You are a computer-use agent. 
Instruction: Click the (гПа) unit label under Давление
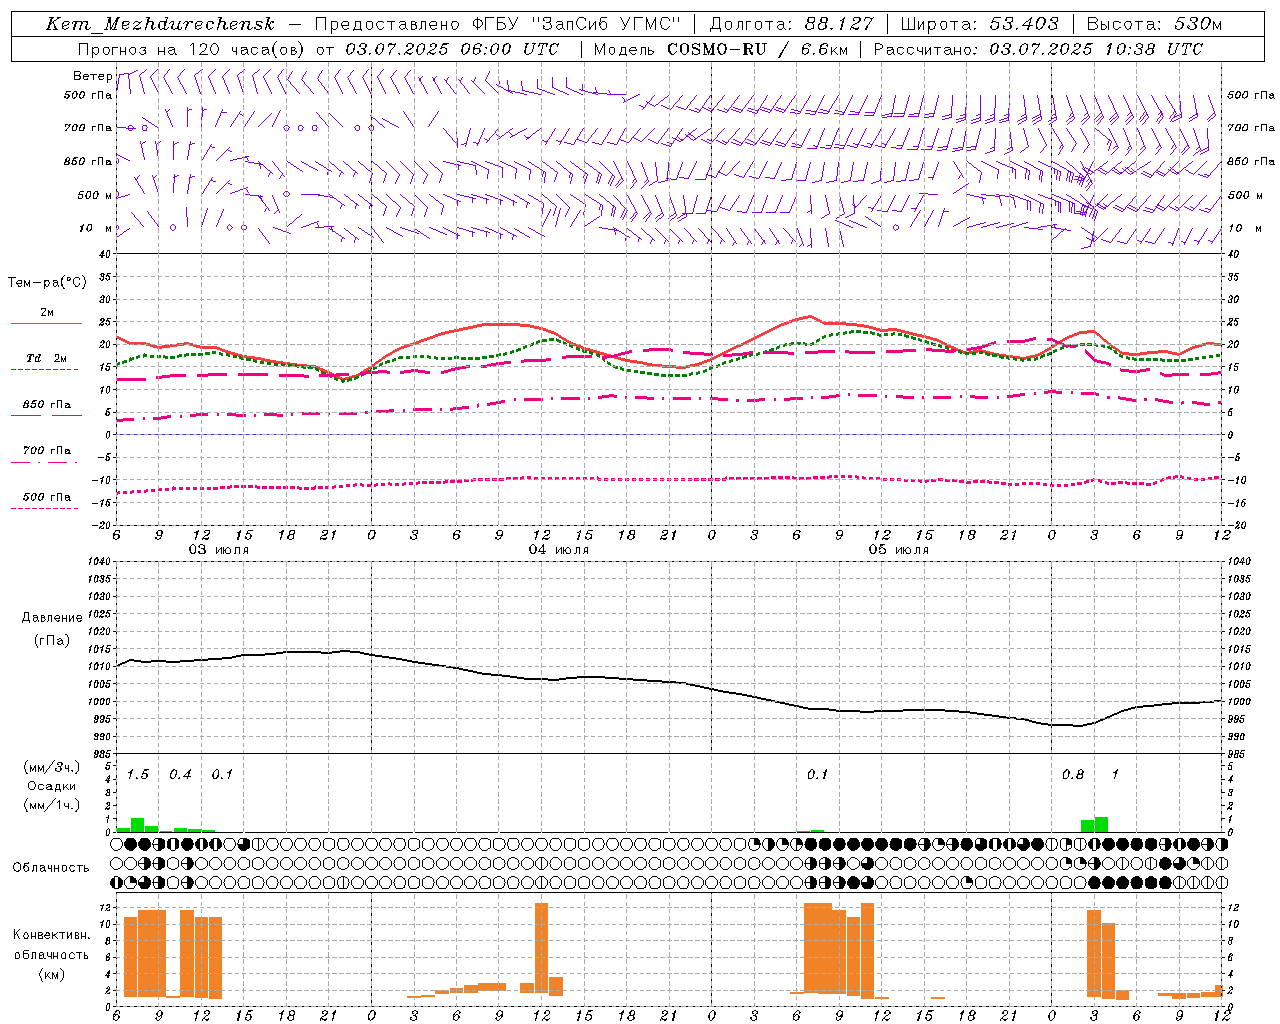click(52, 641)
